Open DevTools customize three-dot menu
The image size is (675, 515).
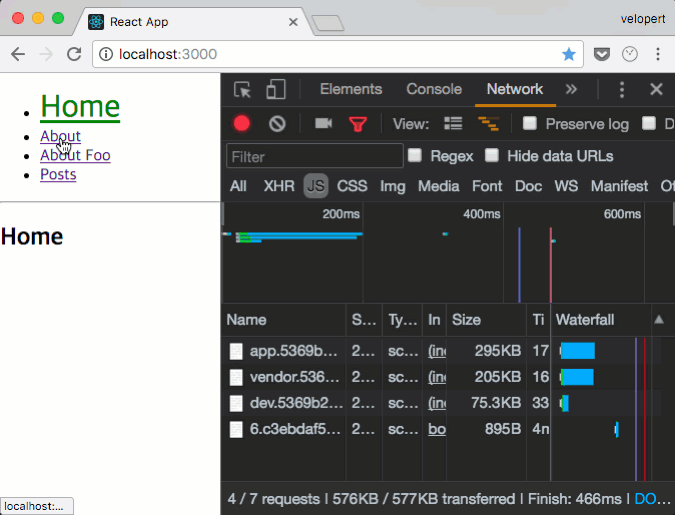tap(622, 90)
